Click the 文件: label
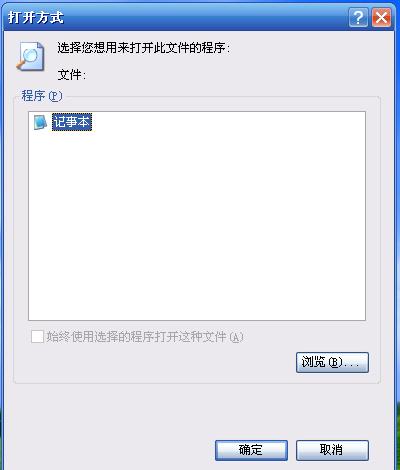 point(72,75)
